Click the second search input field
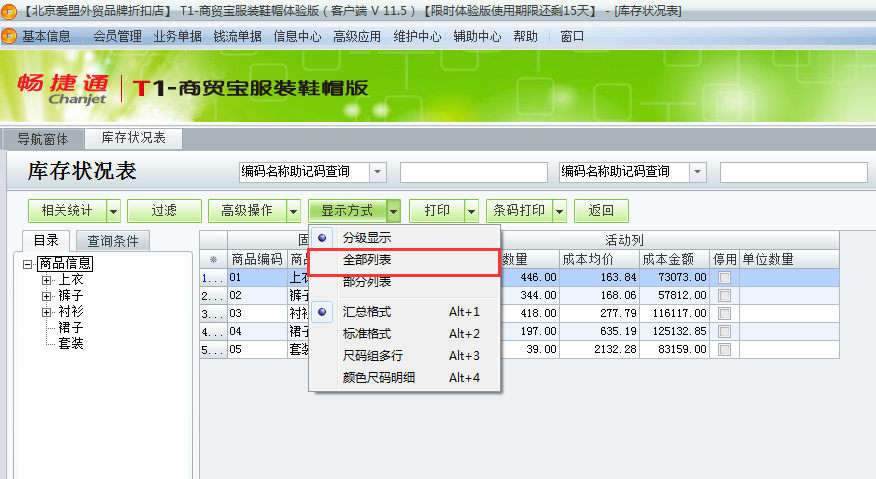The height and width of the screenshot is (479, 876). tap(793, 172)
